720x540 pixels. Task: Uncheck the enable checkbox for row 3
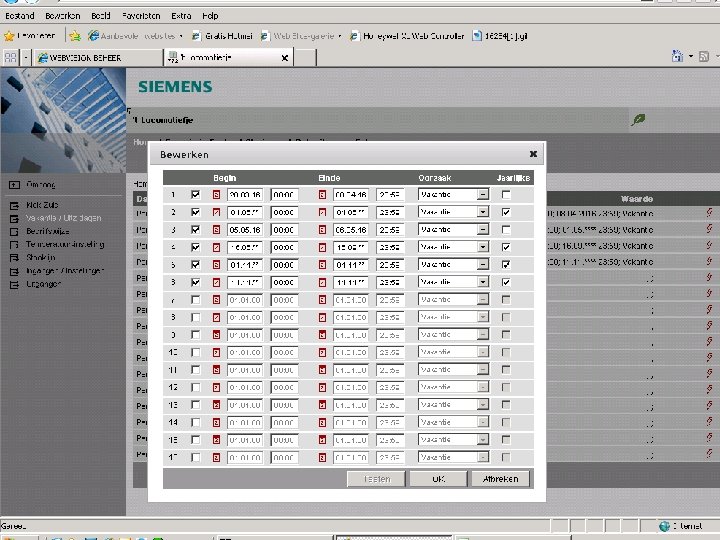[195, 230]
